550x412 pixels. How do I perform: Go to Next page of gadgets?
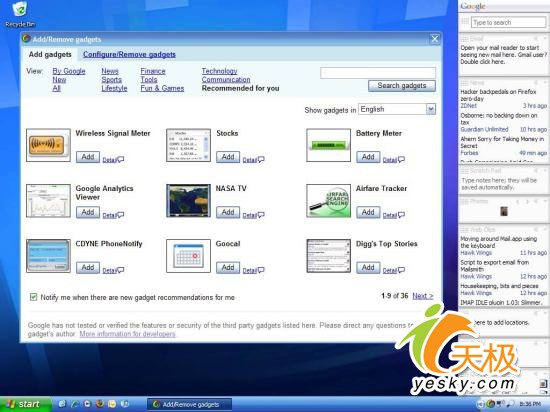click(x=423, y=296)
